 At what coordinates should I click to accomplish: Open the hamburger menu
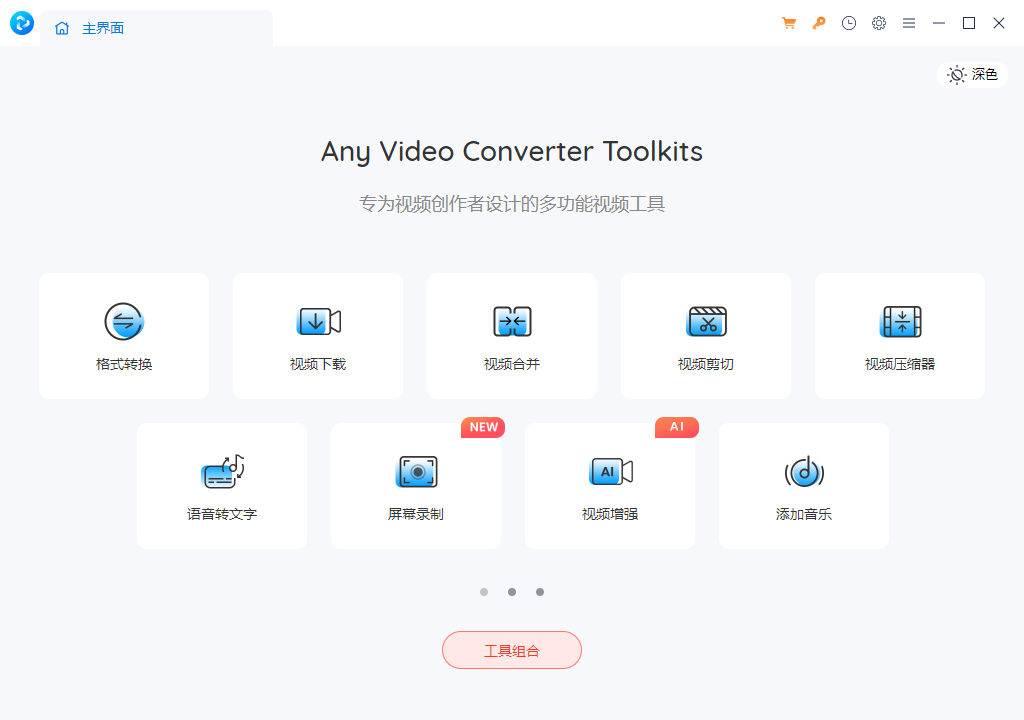[909, 24]
